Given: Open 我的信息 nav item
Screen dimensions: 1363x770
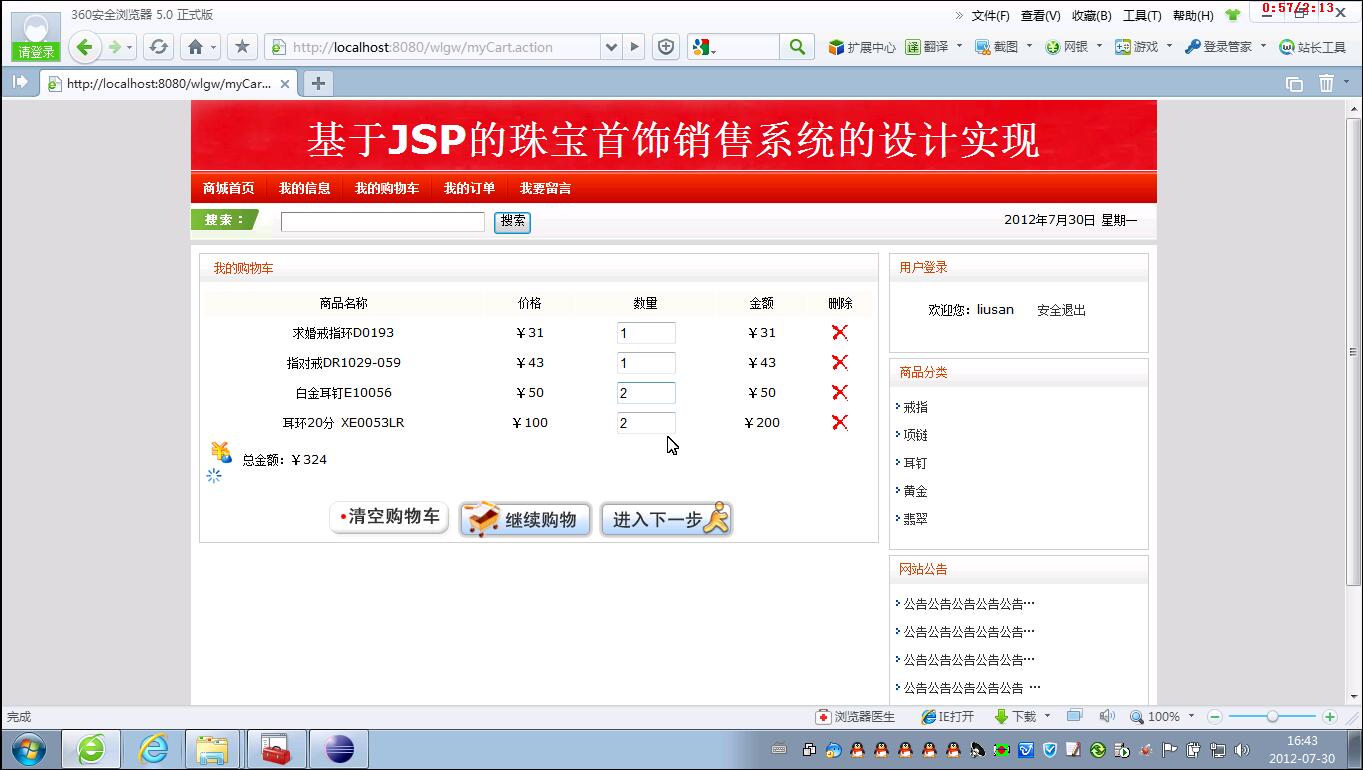Looking at the screenshot, I should click(304, 188).
